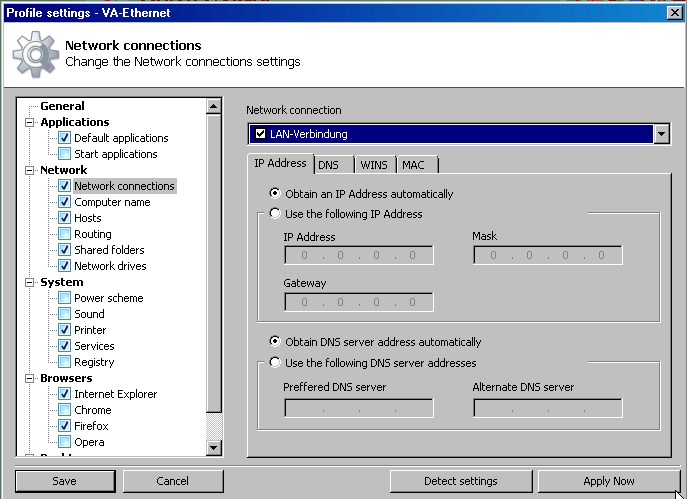687x499 pixels.
Task: Collapse the Browsers tree node
Action: coord(30,378)
